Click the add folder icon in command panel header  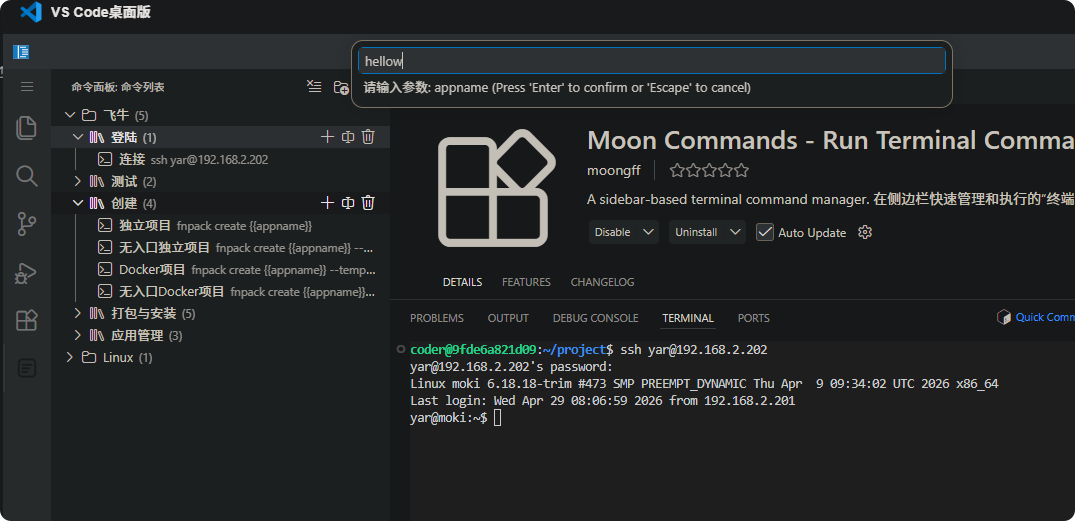341,87
